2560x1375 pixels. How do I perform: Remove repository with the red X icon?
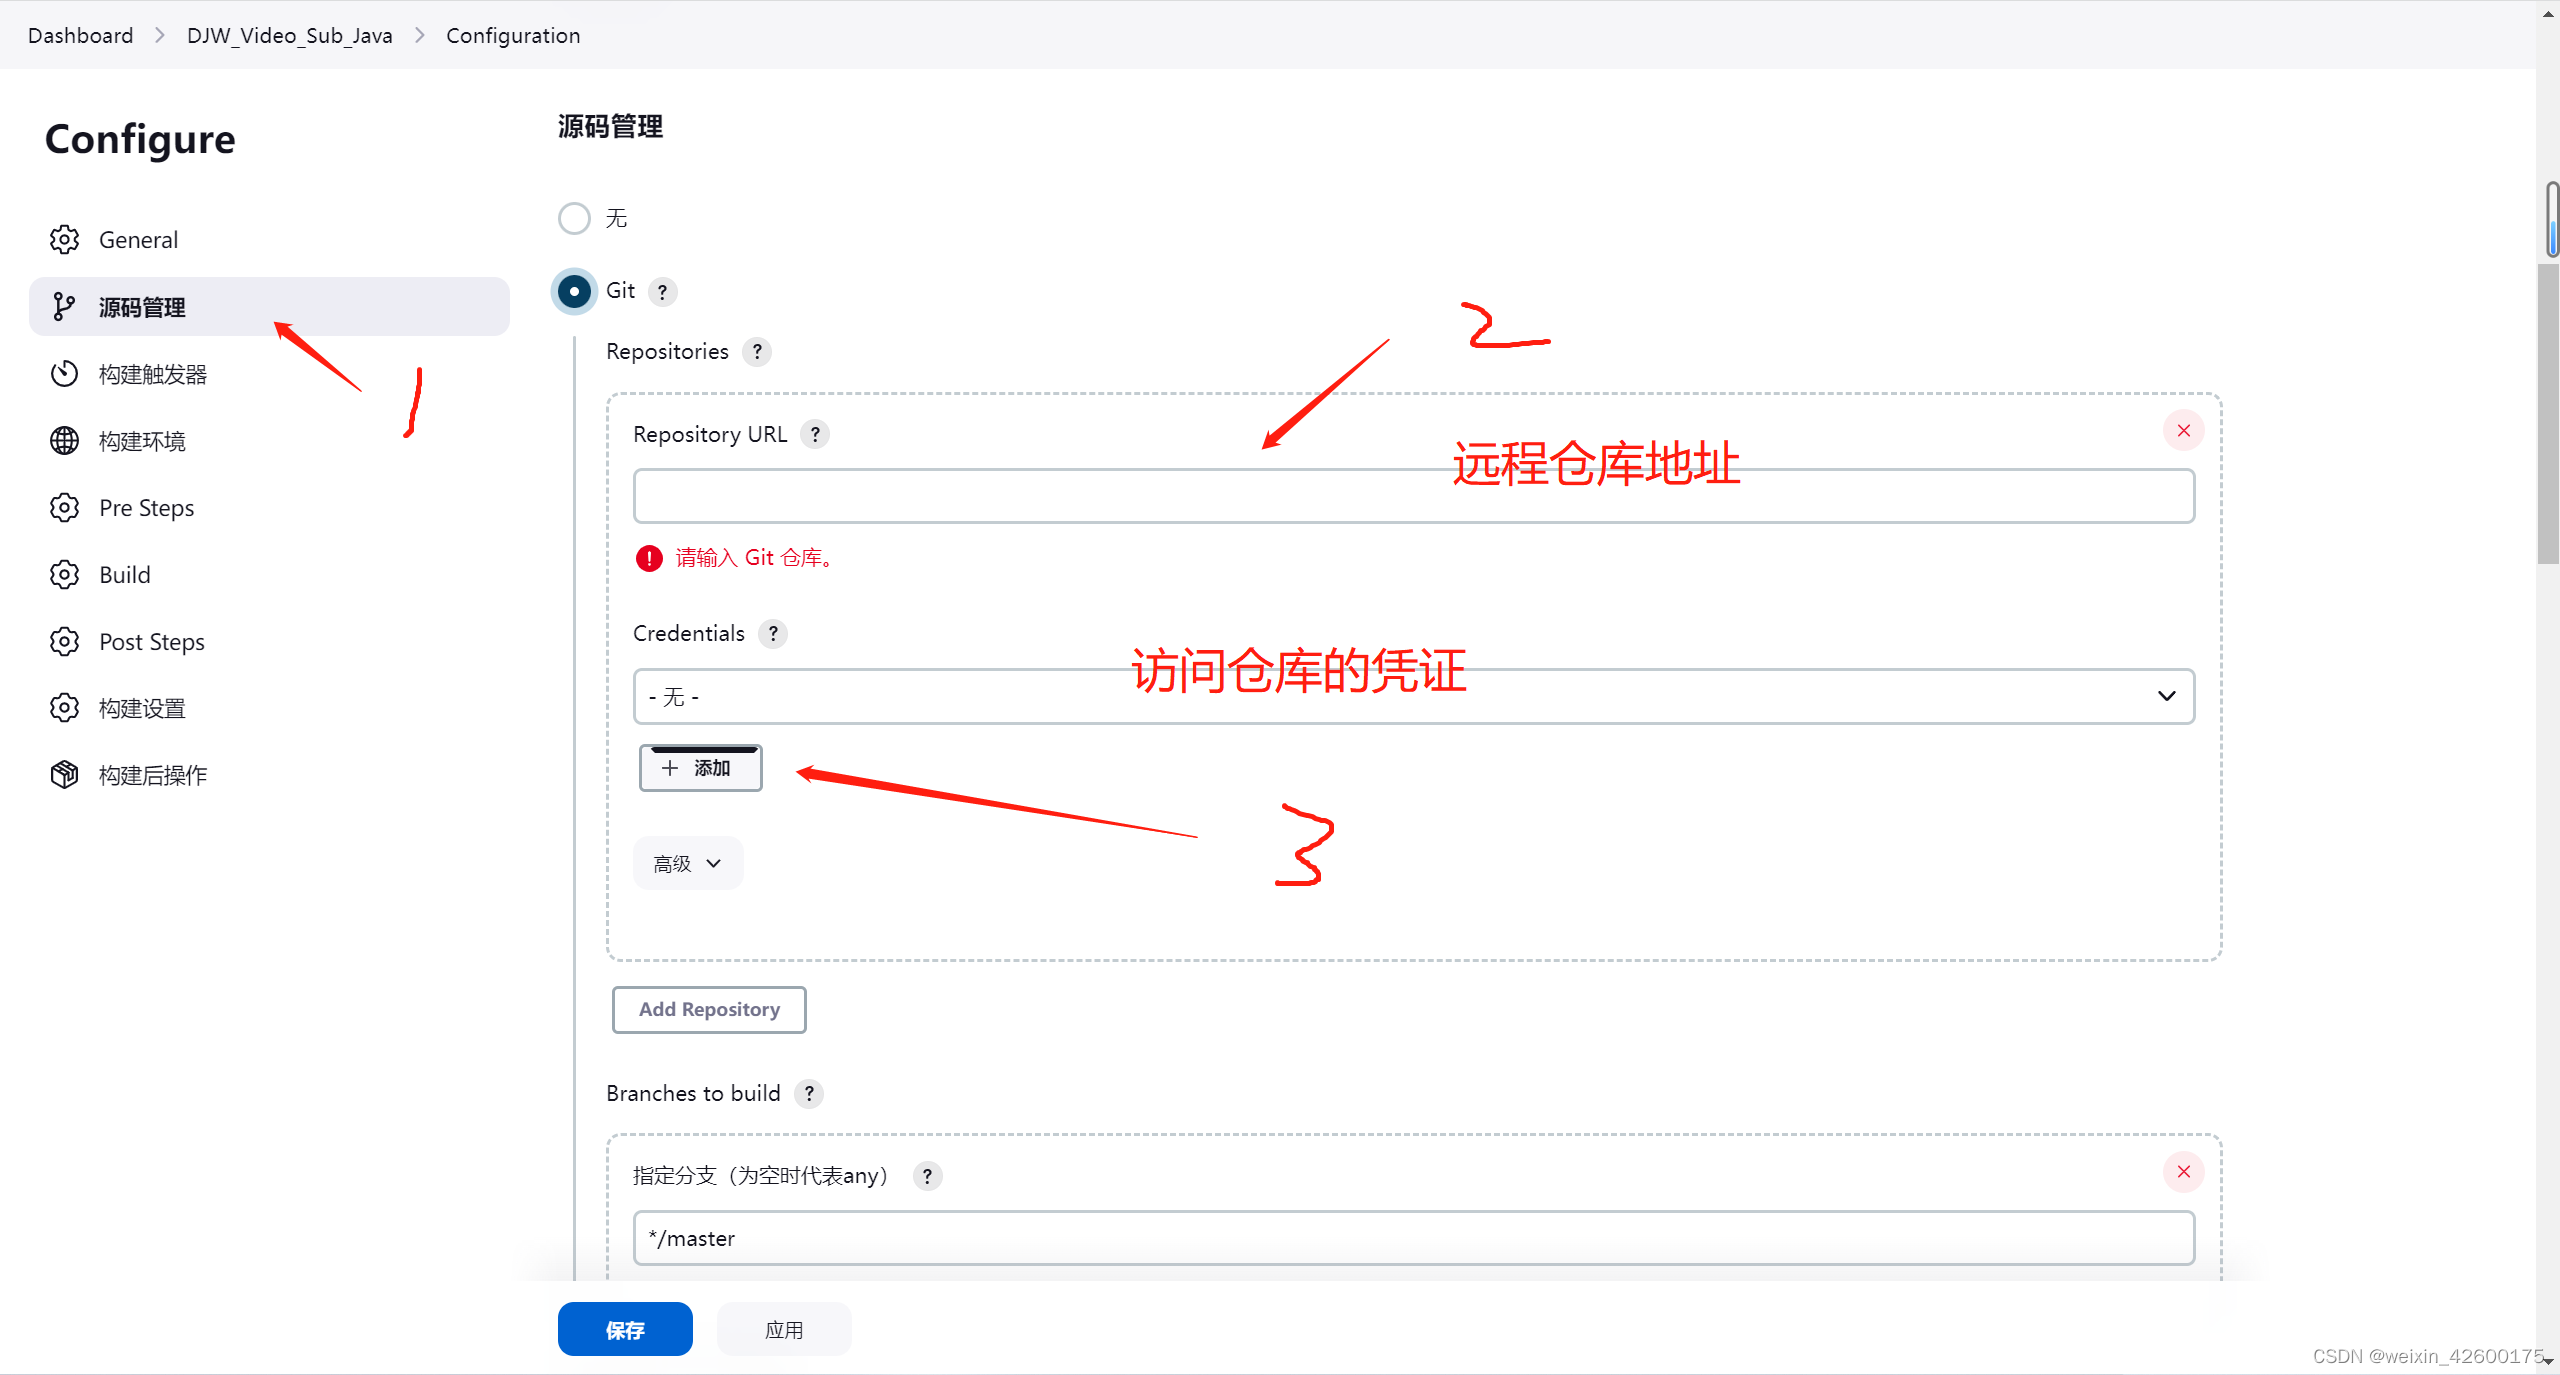2183,431
